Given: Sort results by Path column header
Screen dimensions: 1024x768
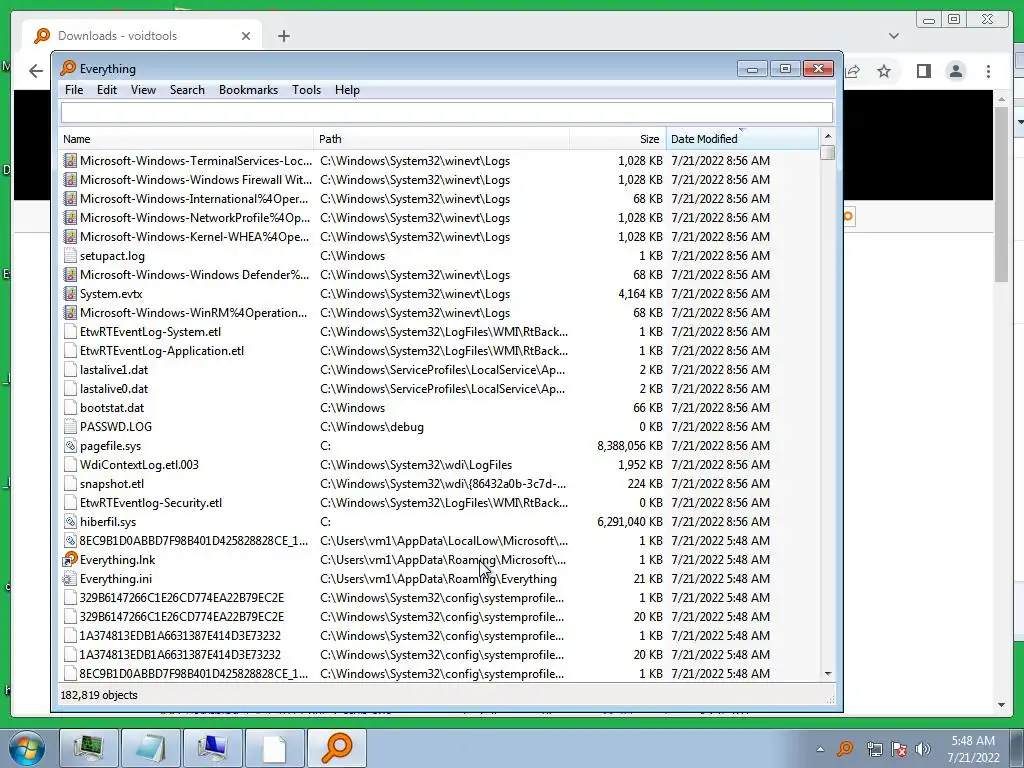Looking at the screenshot, I should [x=441, y=139].
